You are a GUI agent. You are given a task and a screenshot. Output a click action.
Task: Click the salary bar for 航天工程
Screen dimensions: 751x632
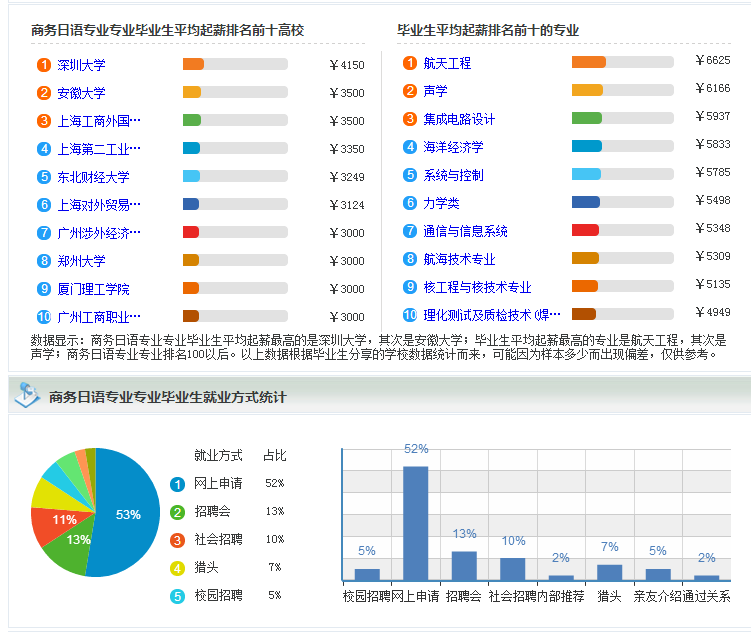coord(623,62)
